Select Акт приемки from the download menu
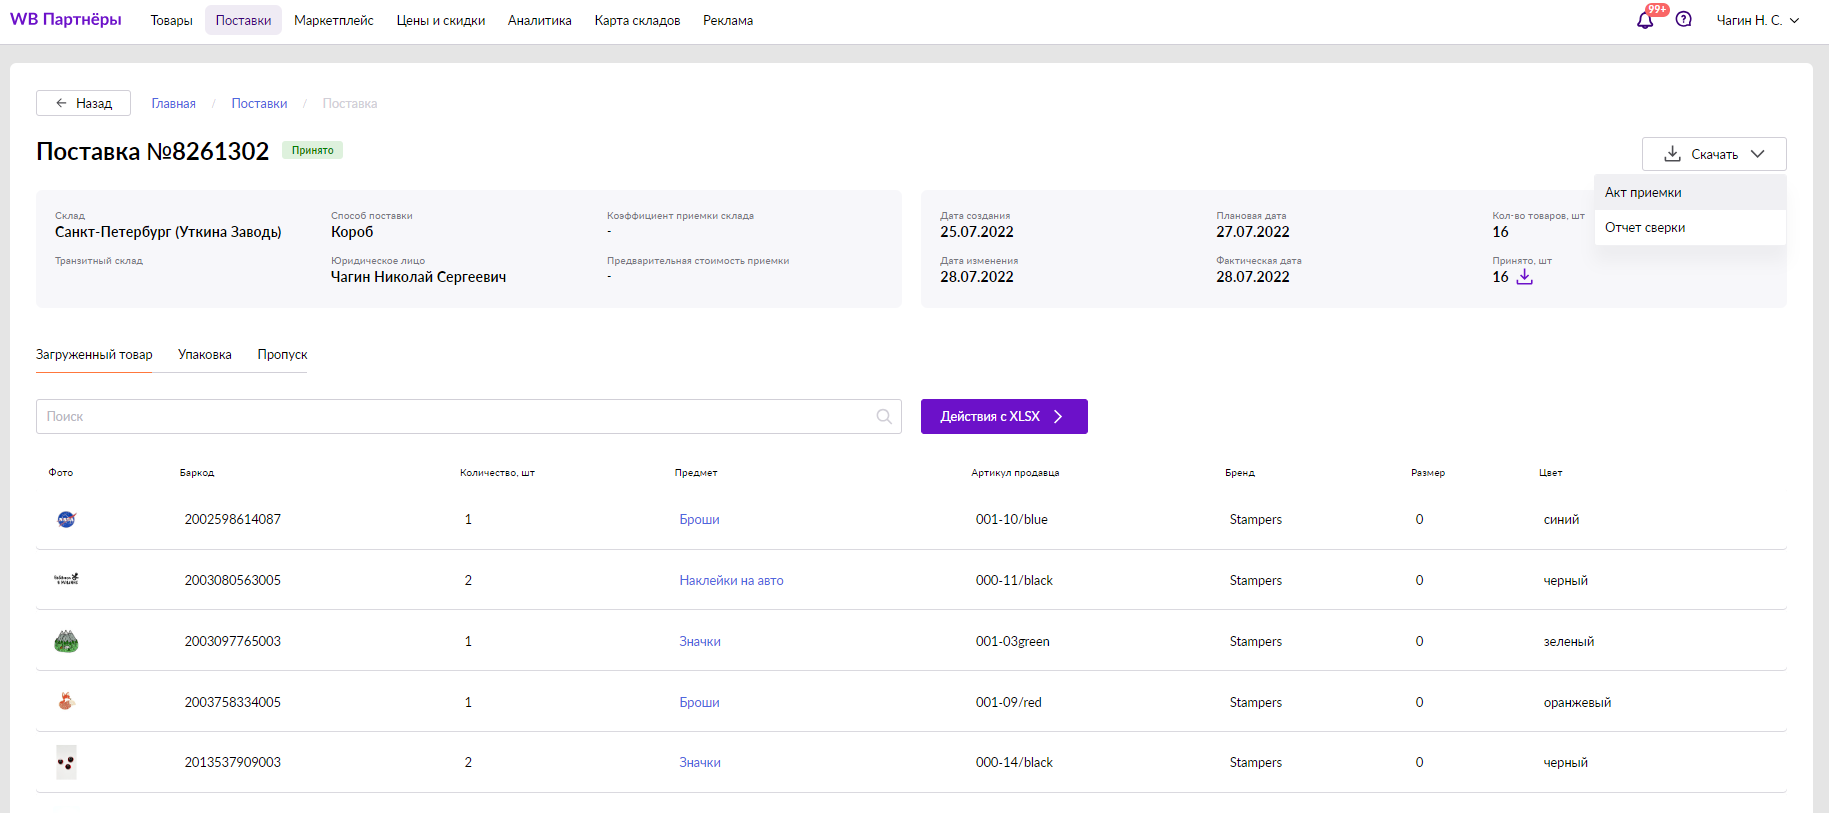 click(1643, 193)
